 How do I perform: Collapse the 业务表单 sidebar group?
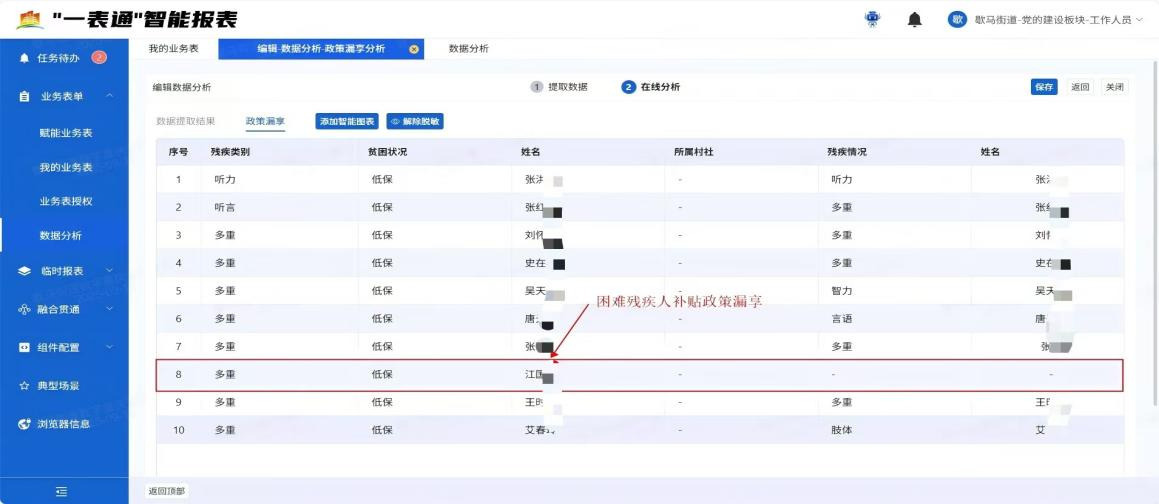109,96
